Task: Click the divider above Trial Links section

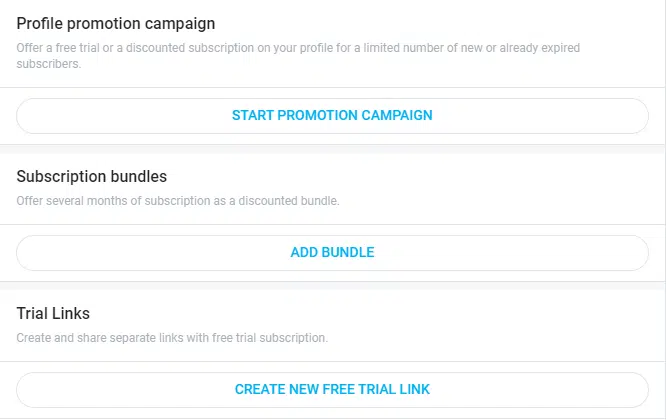Action: point(332,285)
